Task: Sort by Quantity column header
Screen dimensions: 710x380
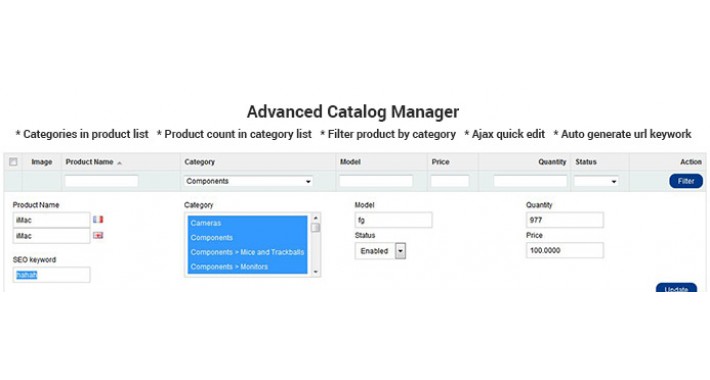Action: (552, 162)
